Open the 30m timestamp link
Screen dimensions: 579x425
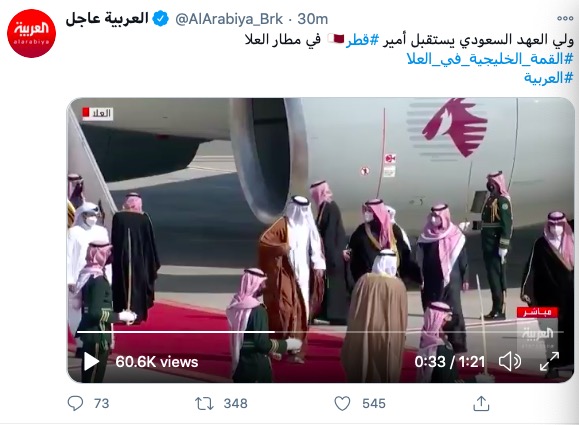click(313, 19)
